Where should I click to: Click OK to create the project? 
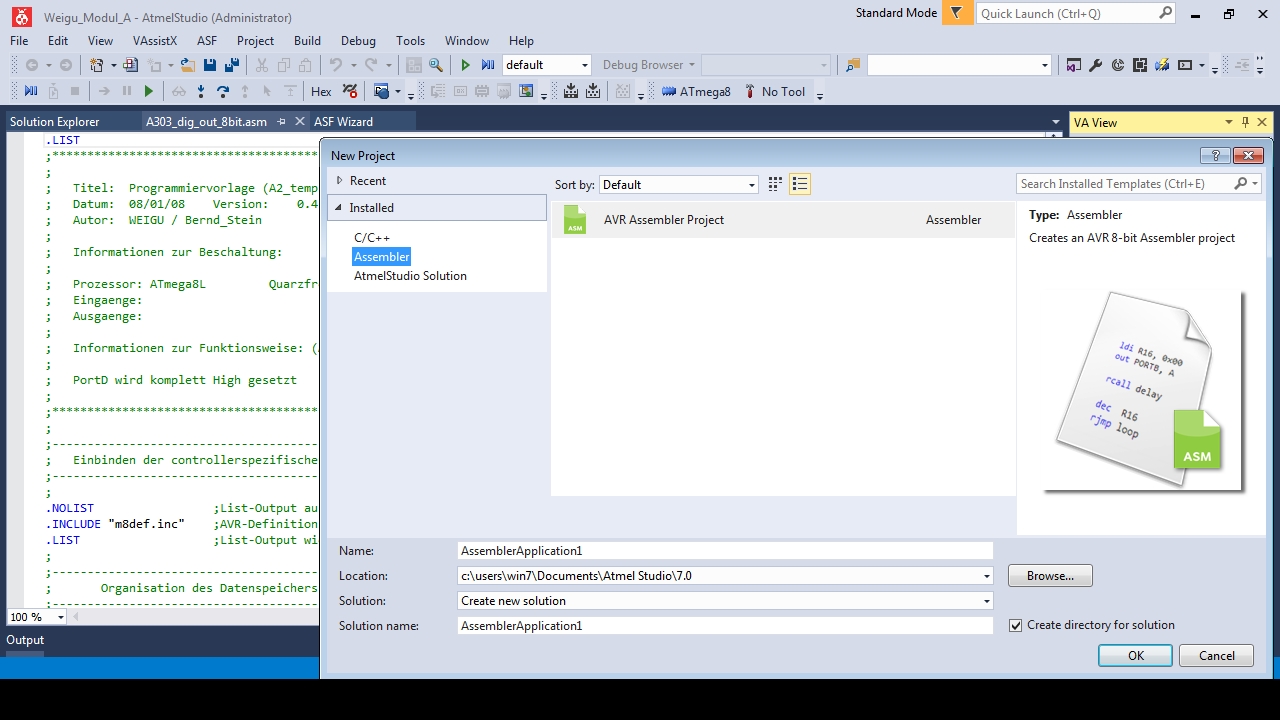click(x=1135, y=656)
